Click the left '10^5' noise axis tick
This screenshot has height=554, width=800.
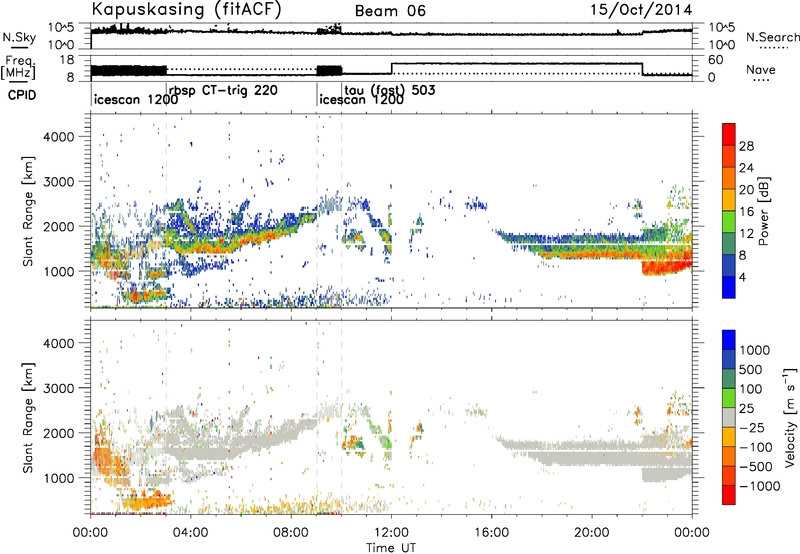tap(62, 28)
